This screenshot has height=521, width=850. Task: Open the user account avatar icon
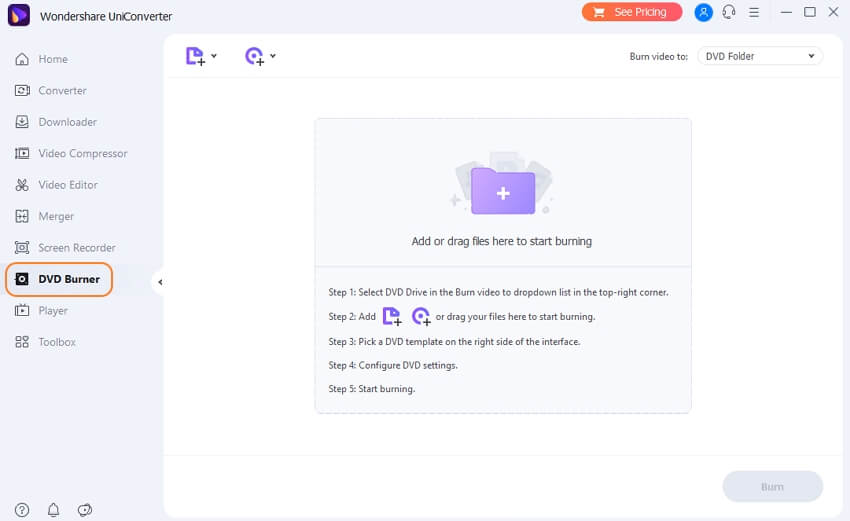[703, 12]
